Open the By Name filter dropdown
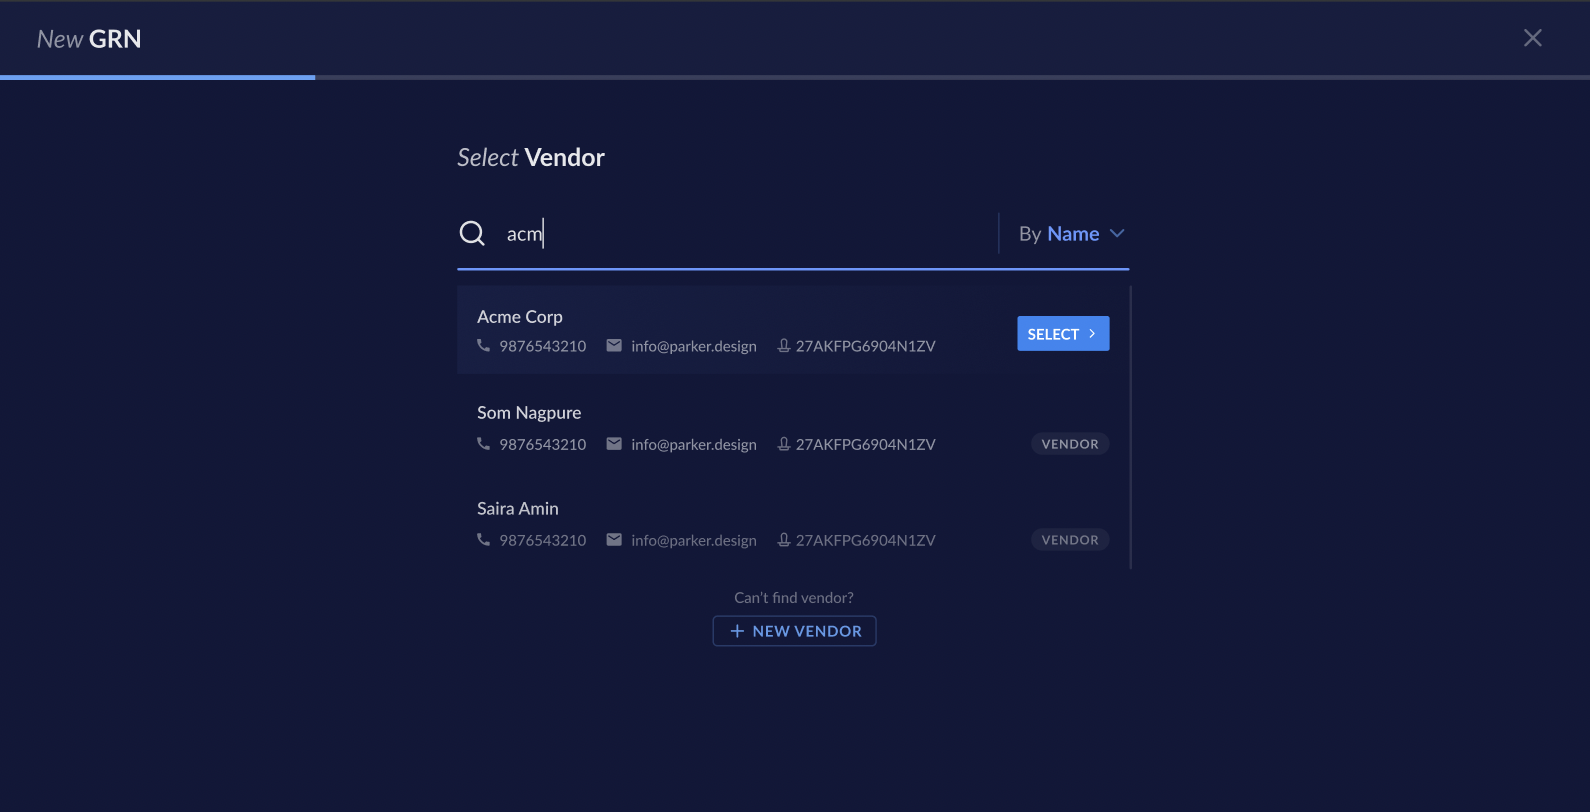Image resolution: width=1590 pixels, height=812 pixels. [1071, 233]
